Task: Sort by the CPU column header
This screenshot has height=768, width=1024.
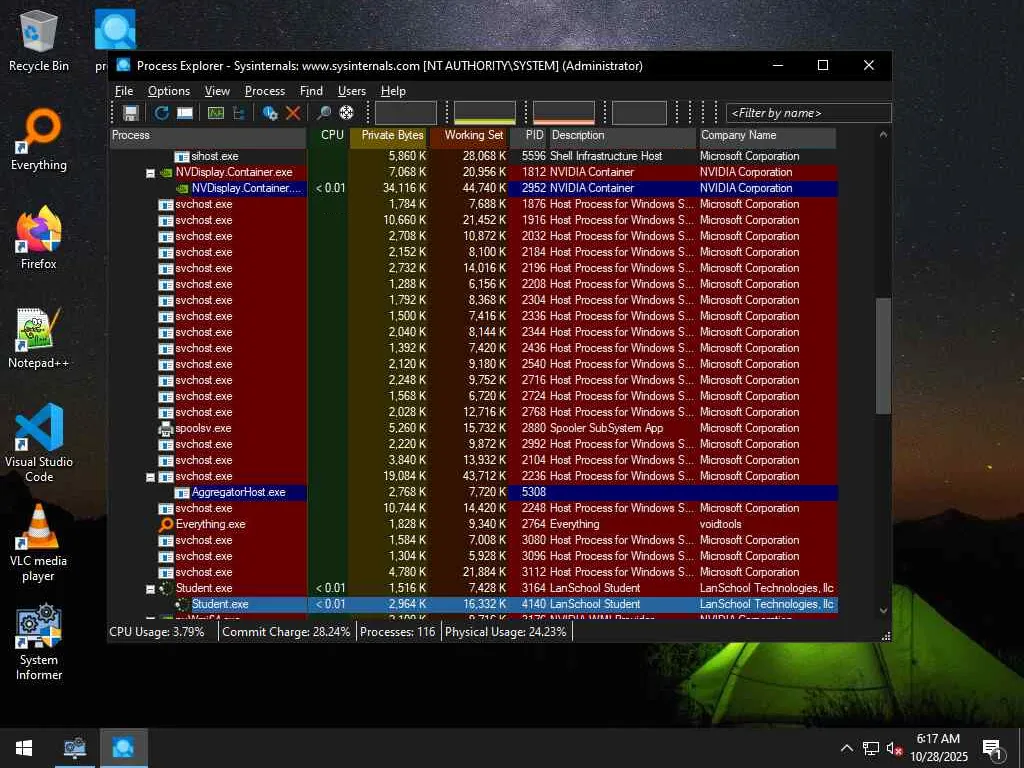Action: point(328,136)
